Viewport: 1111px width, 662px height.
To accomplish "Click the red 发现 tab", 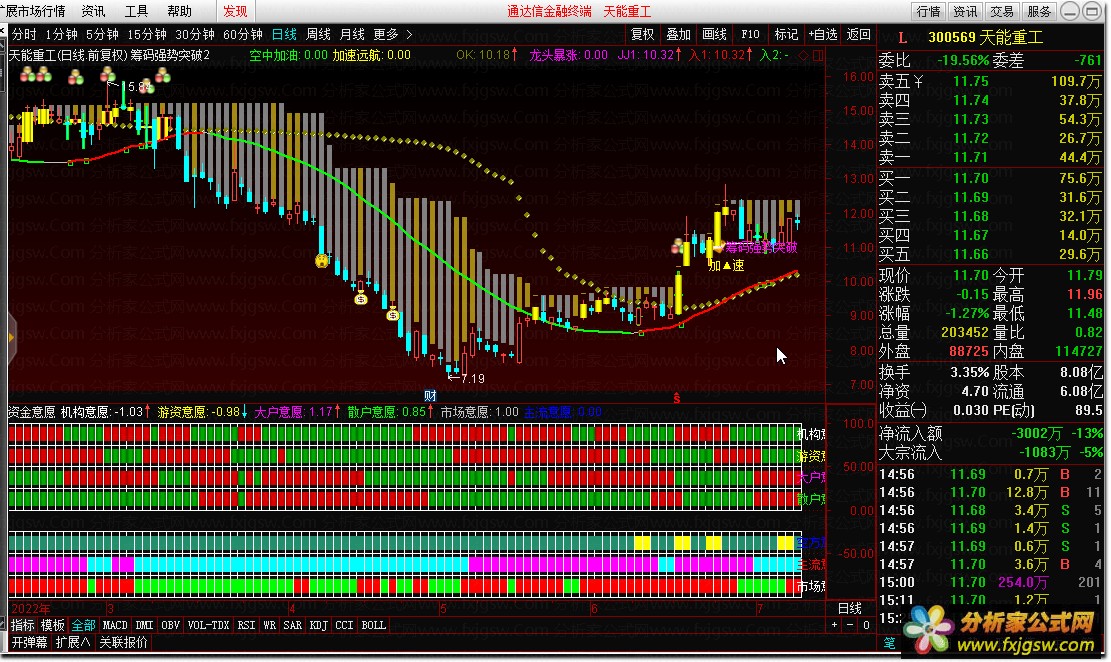I will 235,11.
